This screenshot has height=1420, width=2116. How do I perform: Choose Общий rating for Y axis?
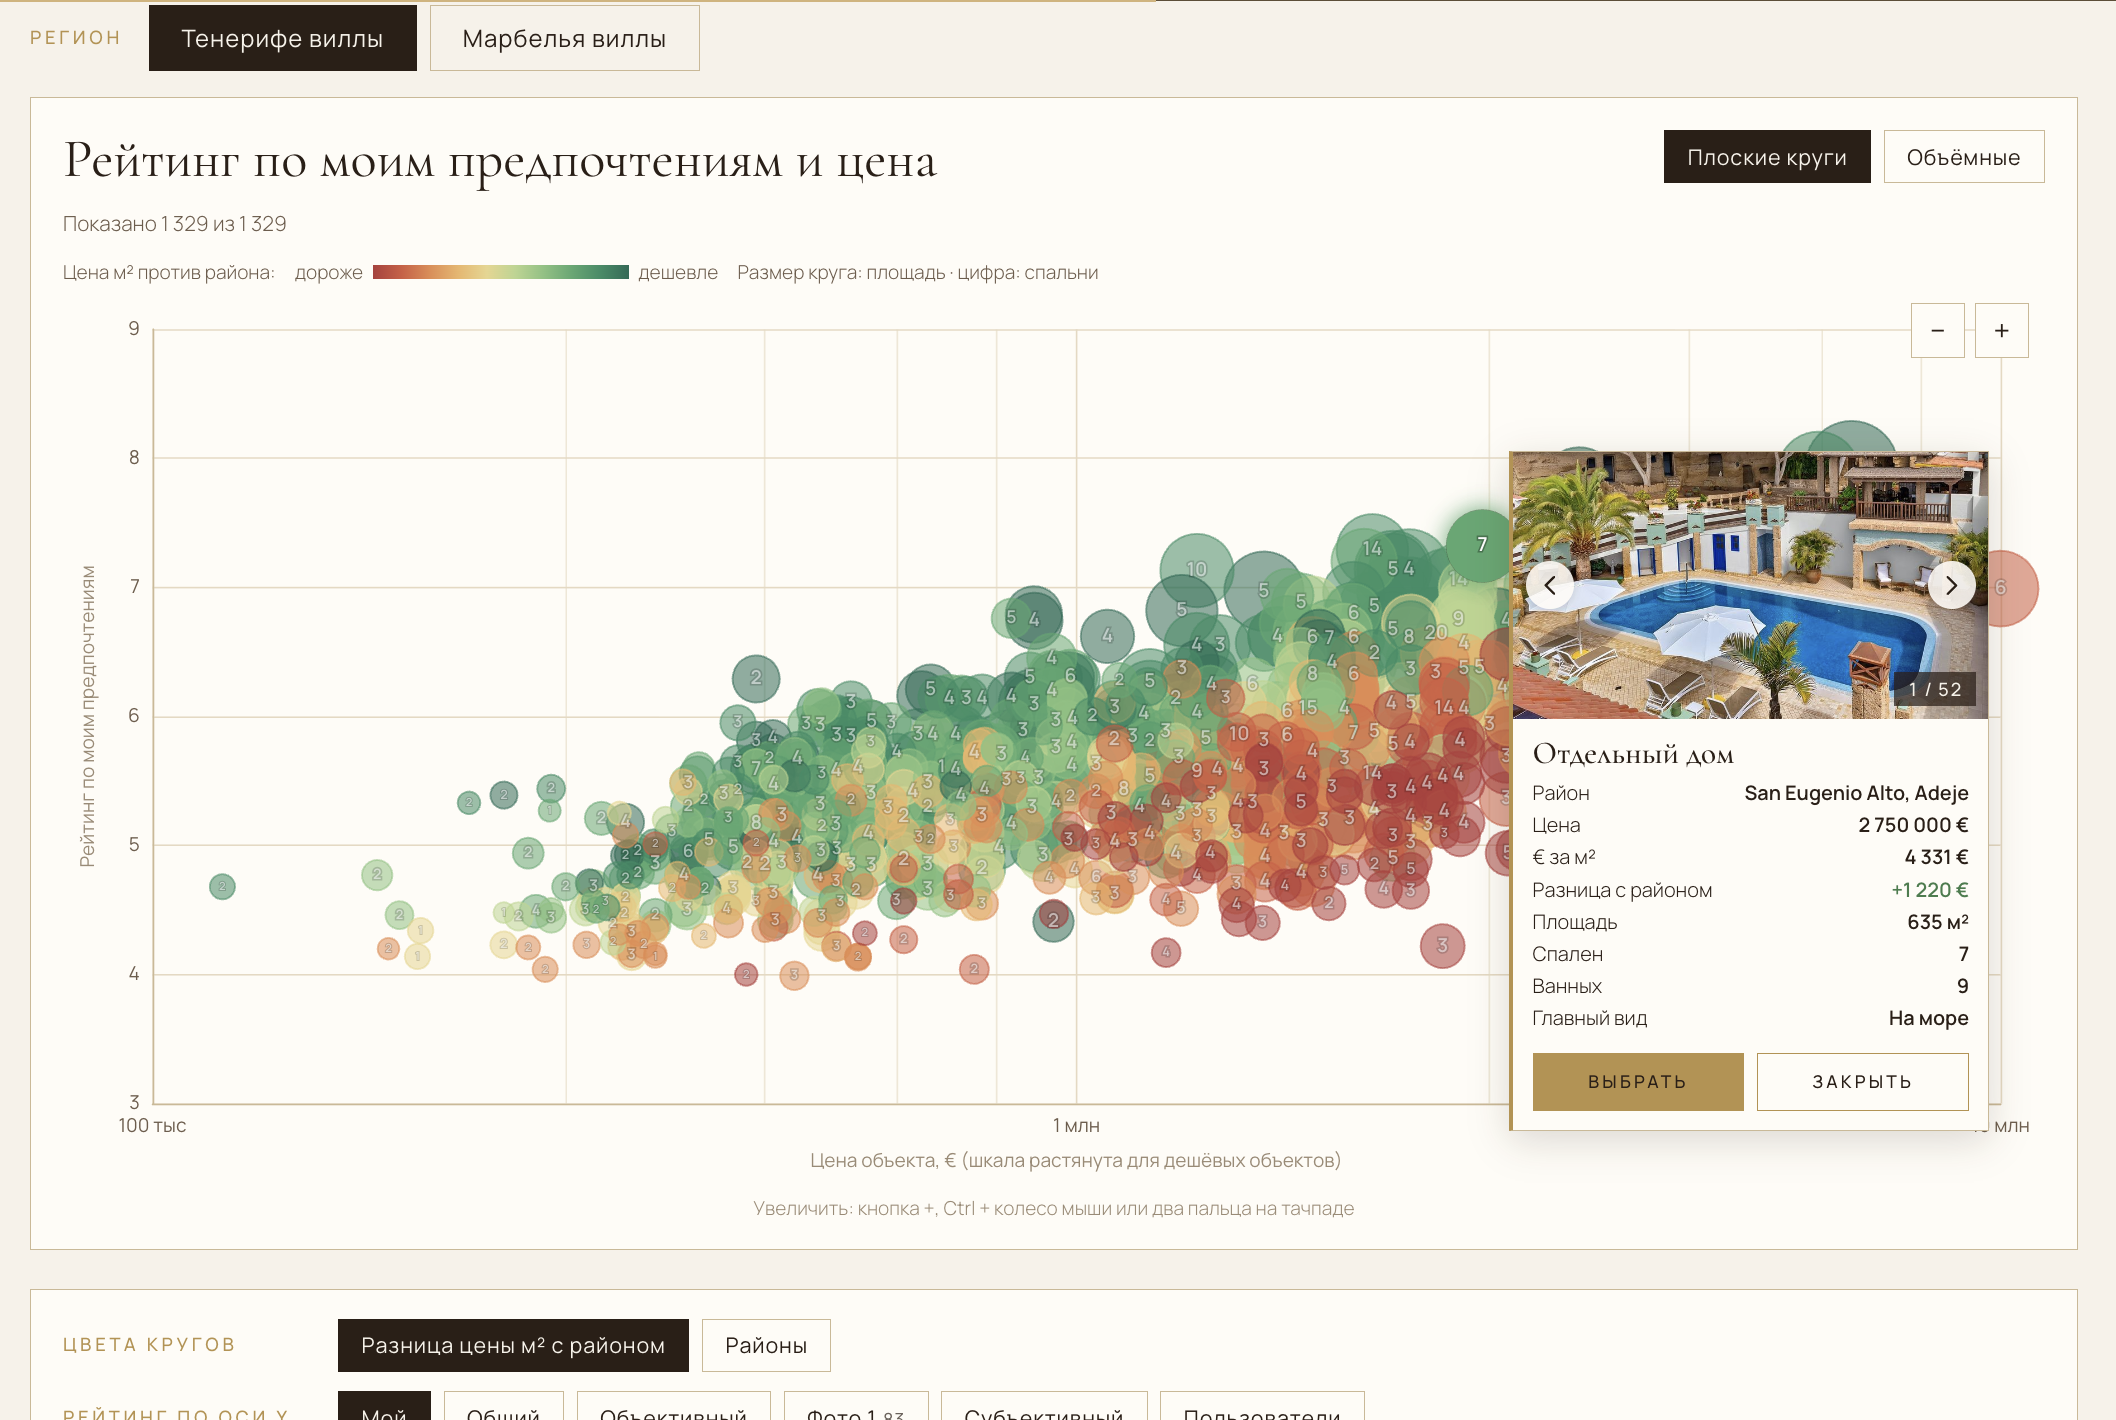tap(503, 1408)
